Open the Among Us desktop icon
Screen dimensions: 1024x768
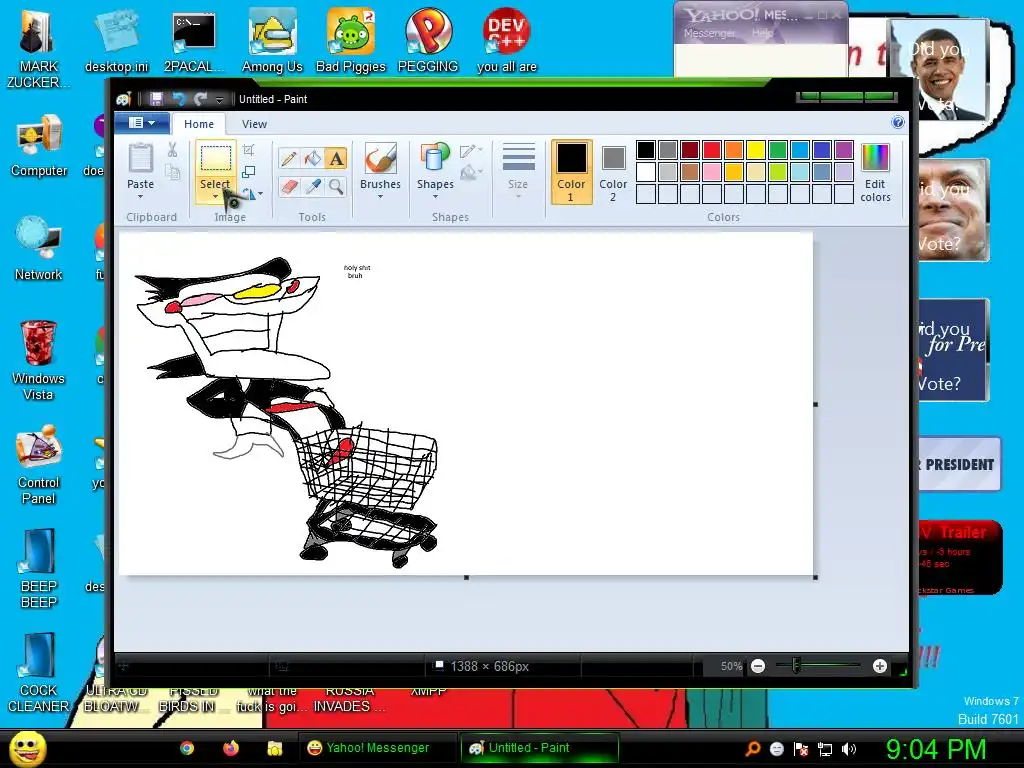coord(272,40)
